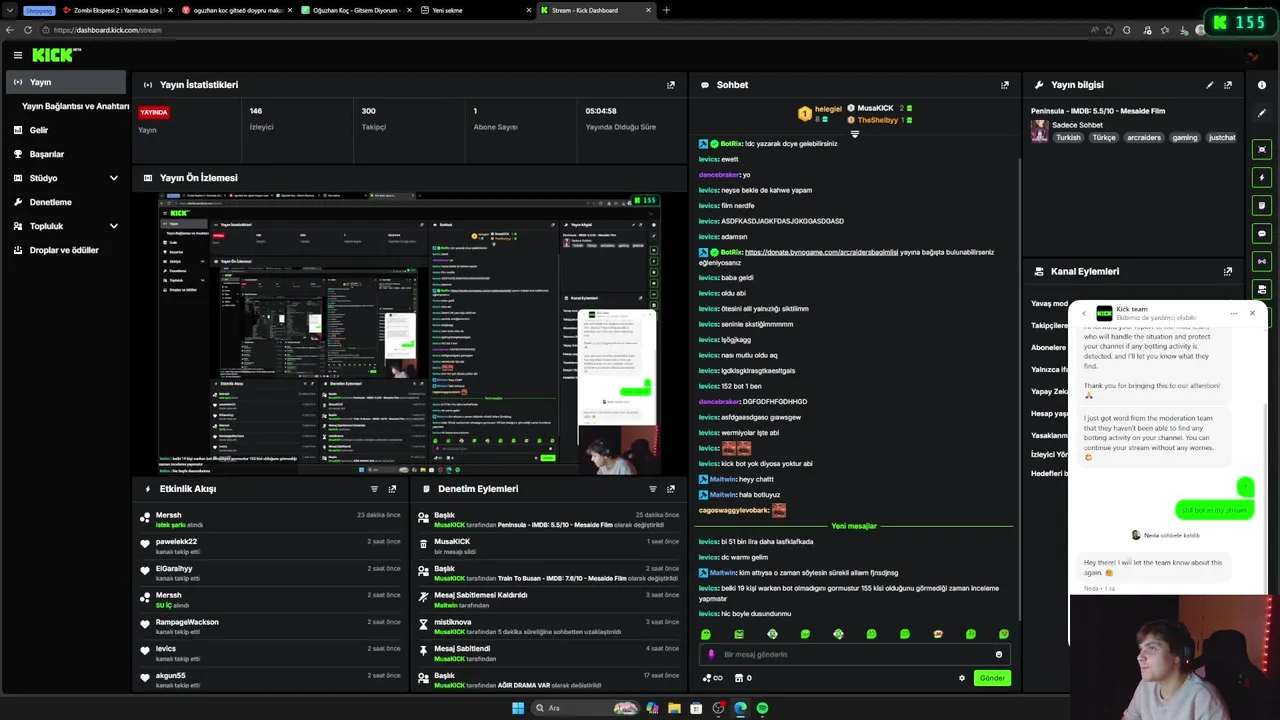Click the browser address bar URL

[107, 30]
